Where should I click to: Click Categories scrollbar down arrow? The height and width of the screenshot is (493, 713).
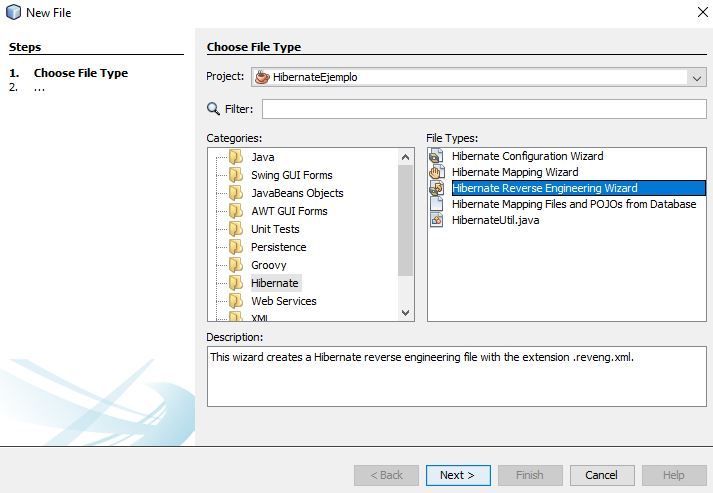pos(405,312)
